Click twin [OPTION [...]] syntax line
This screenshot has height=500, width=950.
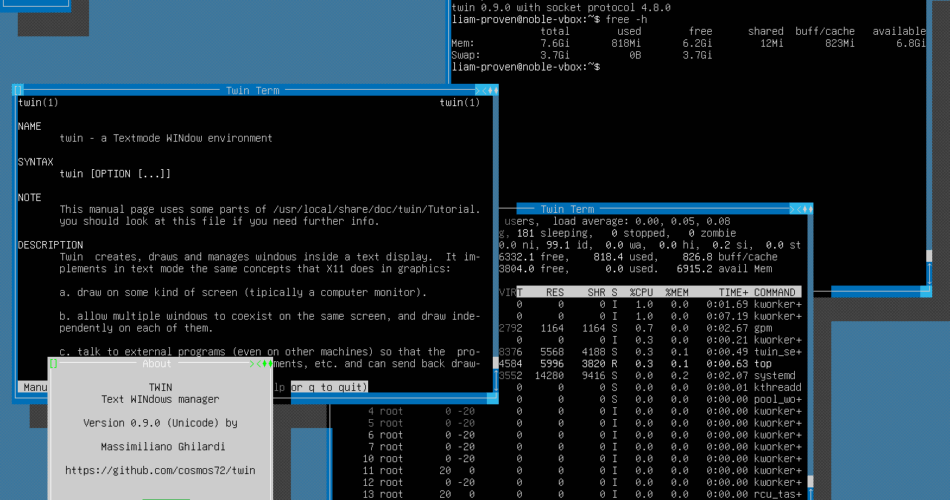(x=115, y=174)
